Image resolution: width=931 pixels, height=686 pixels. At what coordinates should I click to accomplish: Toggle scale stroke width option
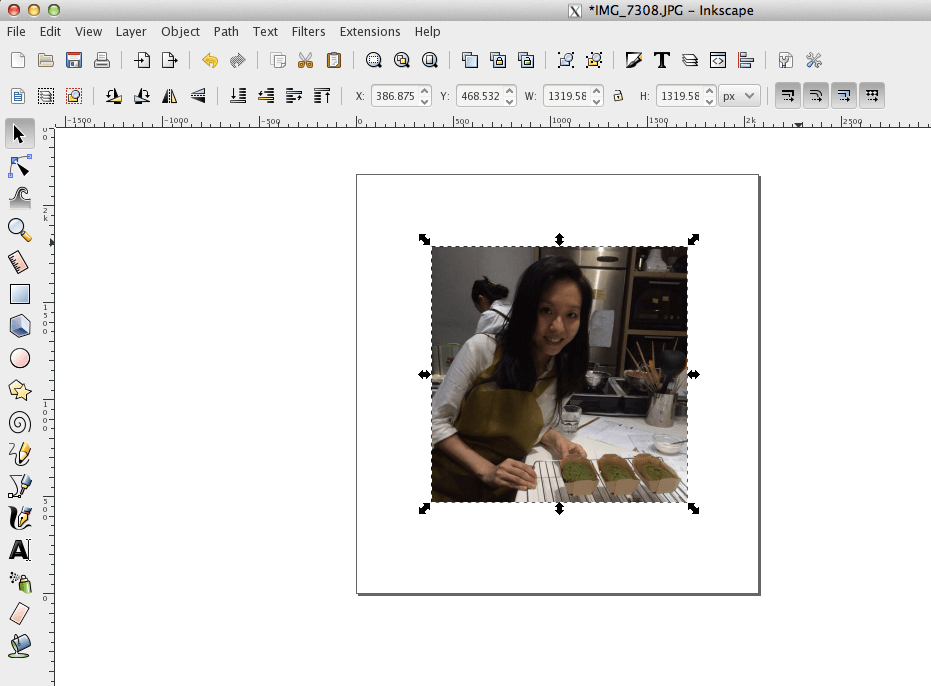788,96
